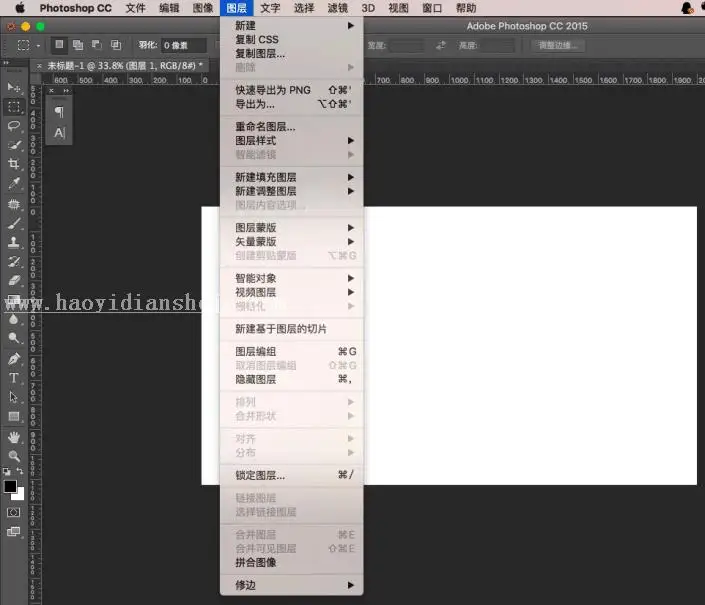
Task: Select the Horizontal Type tool
Action: click(13, 378)
